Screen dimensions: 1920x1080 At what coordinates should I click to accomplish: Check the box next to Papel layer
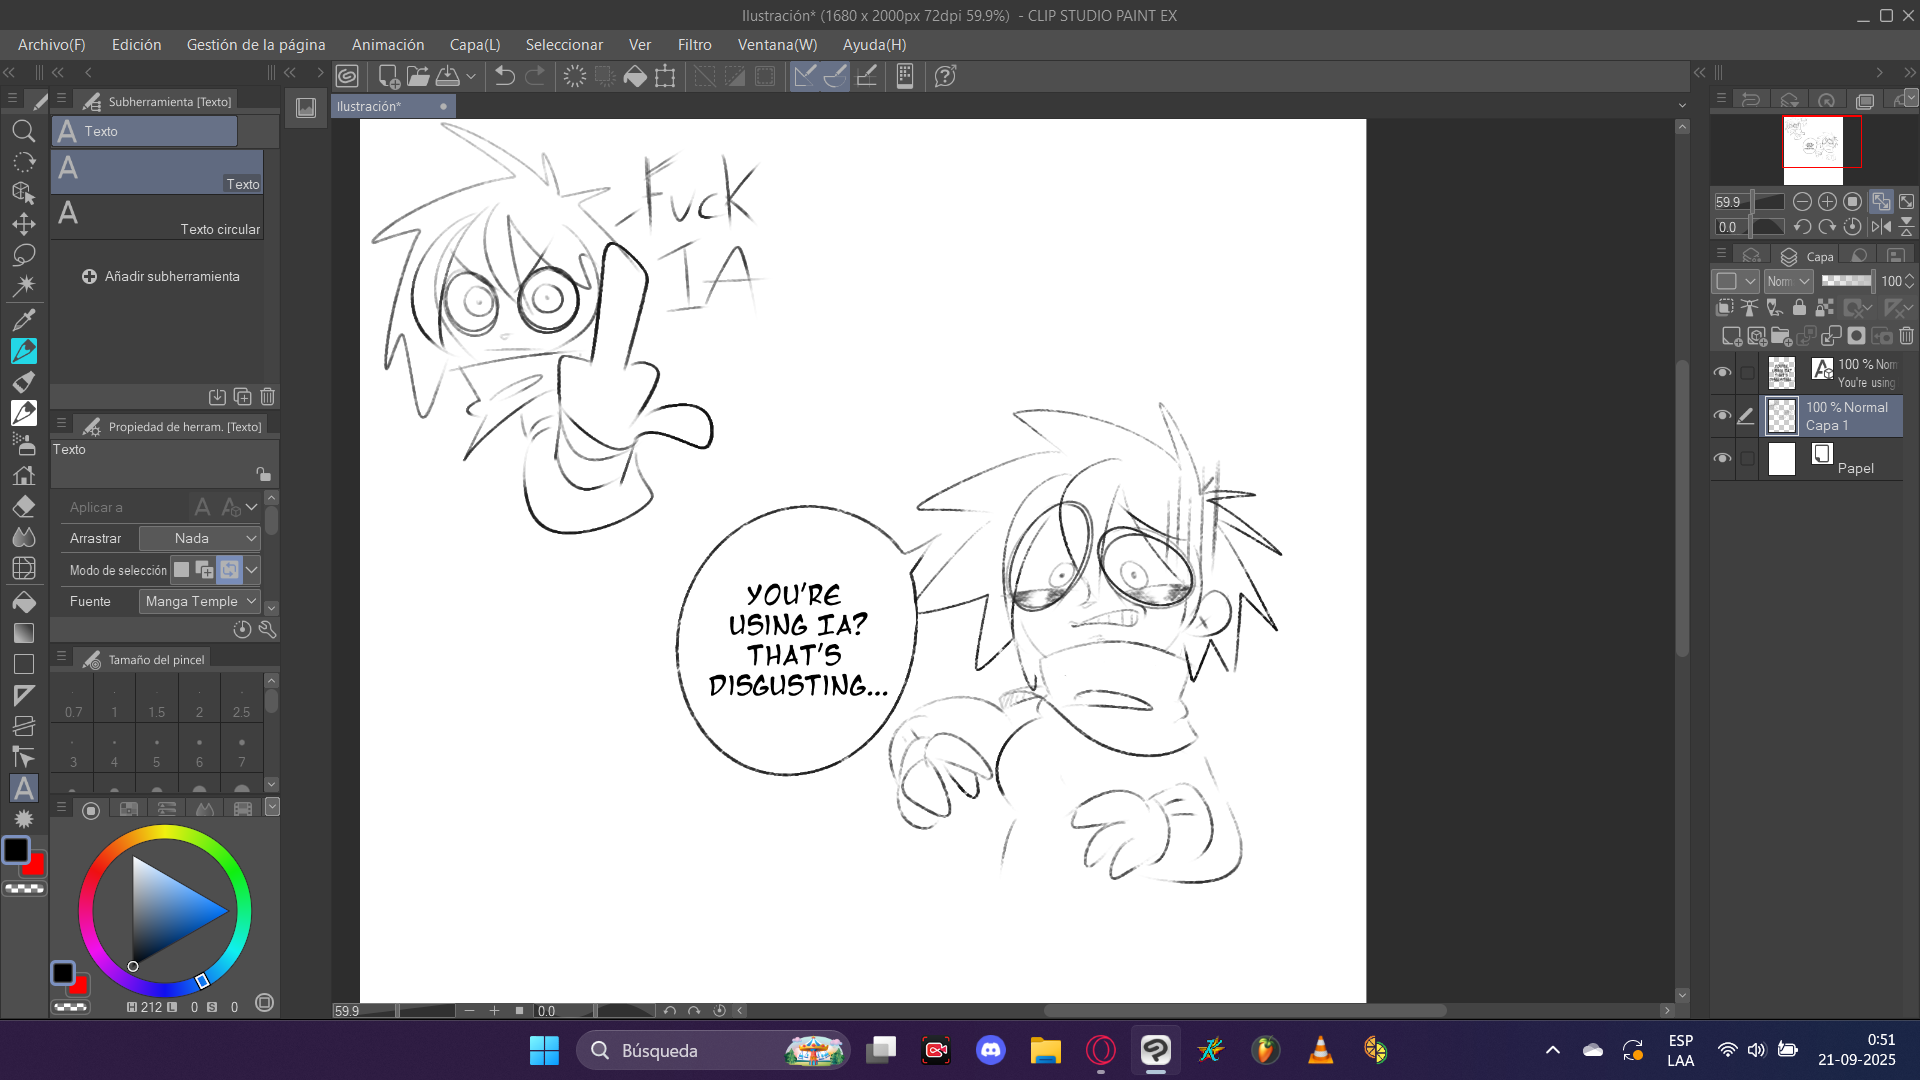(x=1747, y=459)
